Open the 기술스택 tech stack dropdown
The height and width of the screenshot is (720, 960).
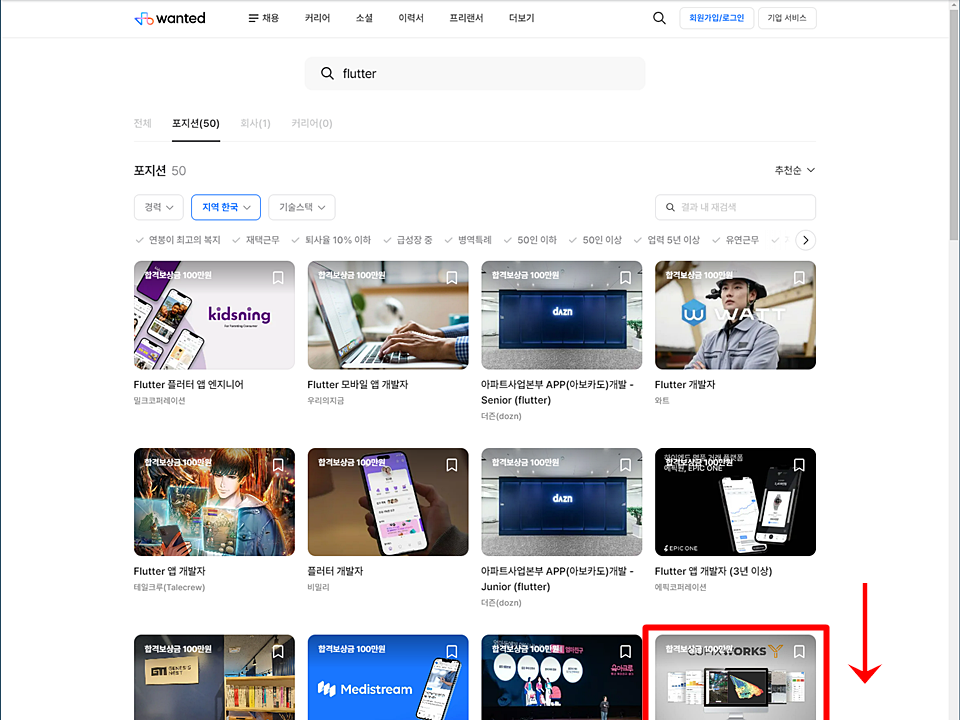click(302, 208)
